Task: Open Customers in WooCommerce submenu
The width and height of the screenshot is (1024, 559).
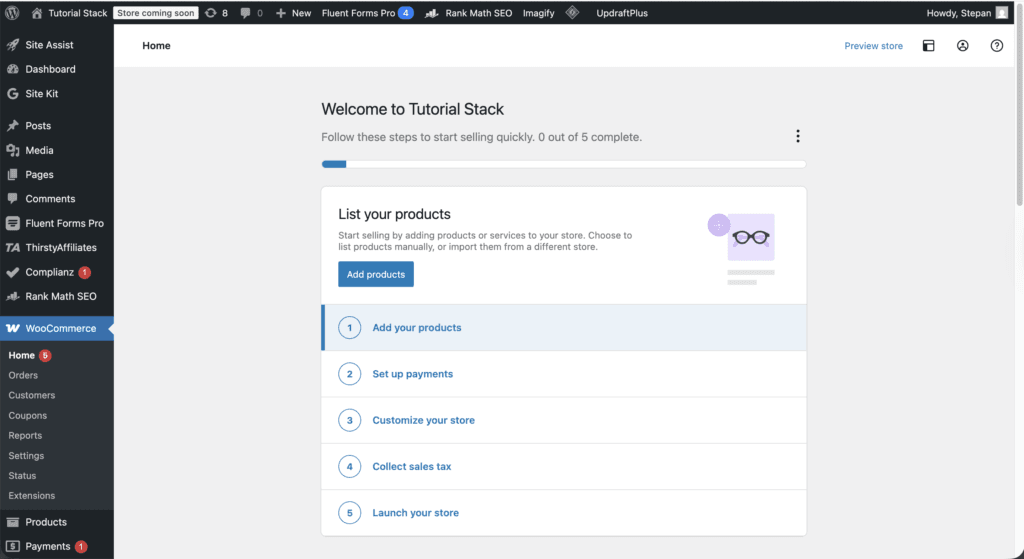Action: click(31, 395)
